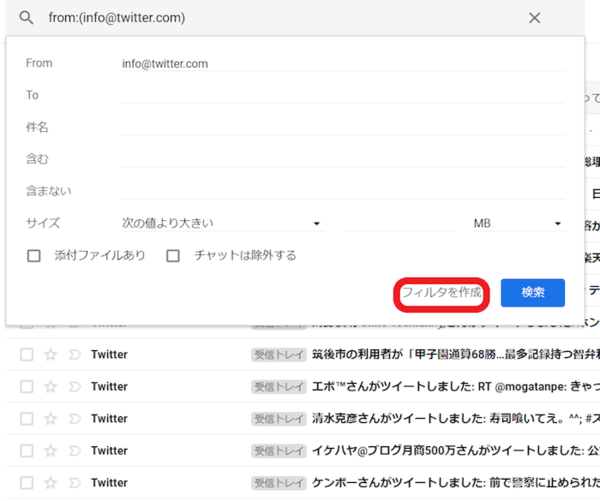Open the email 清水克彦さんがツイートしました: 寿司喰いてえ

click(455, 418)
